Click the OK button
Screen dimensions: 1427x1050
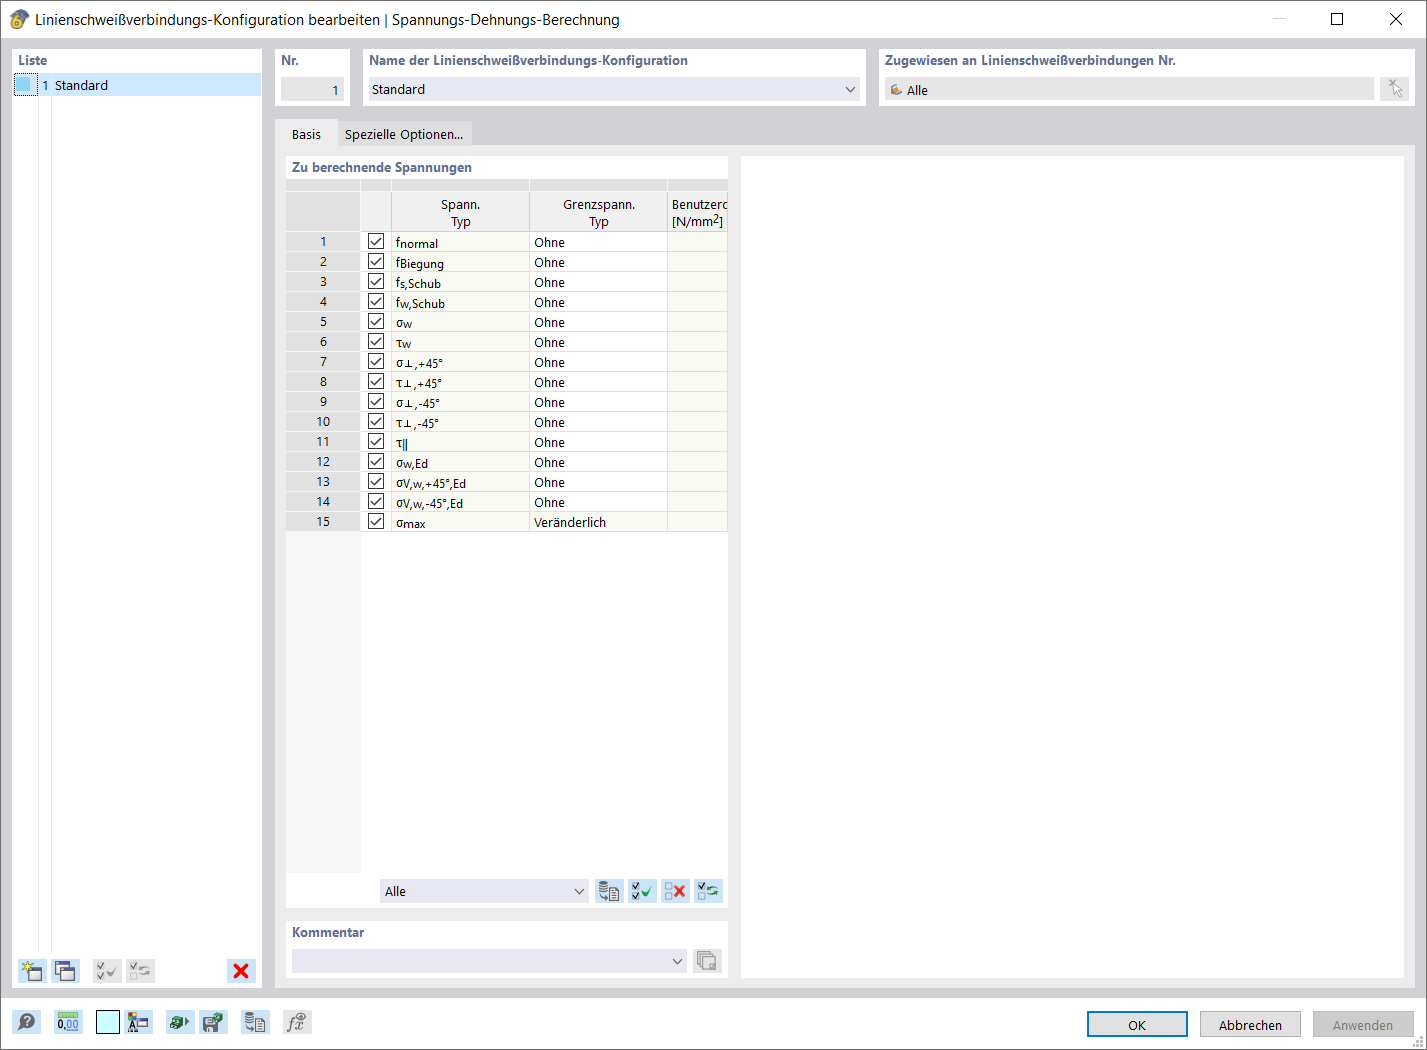pyautogui.click(x=1137, y=1025)
